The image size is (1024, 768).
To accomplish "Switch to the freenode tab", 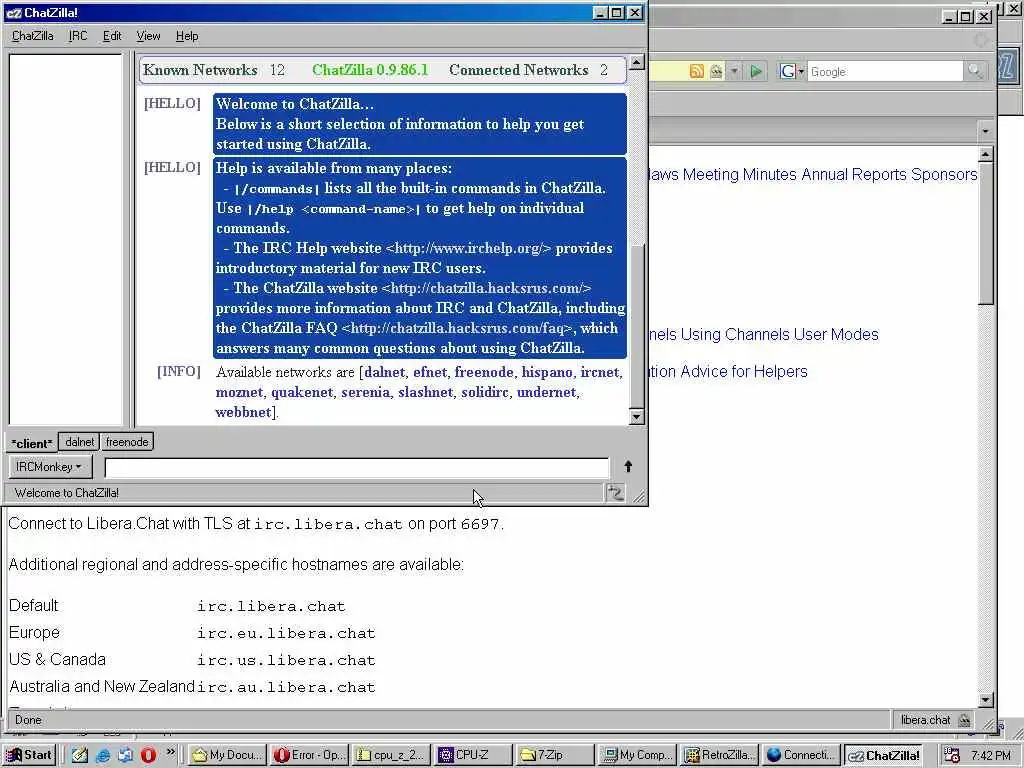I will tap(127, 442).
